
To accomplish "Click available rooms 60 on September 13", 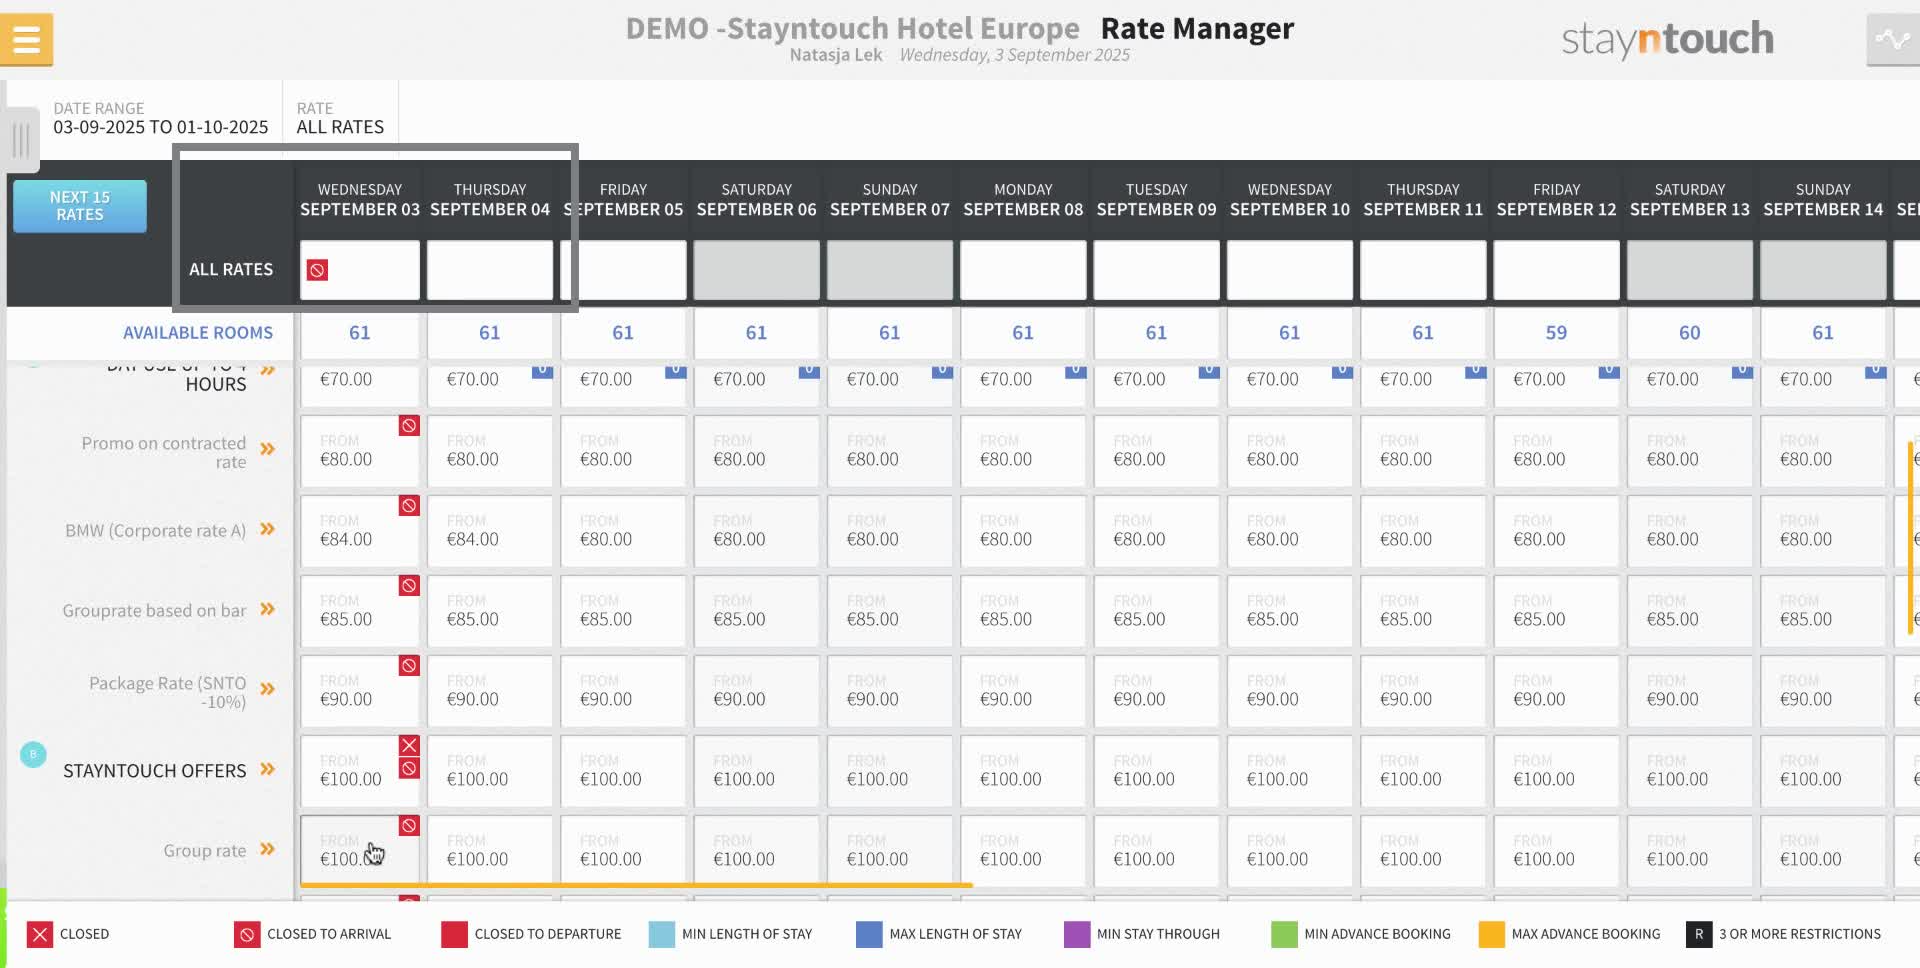I will click(x=1690, y=333).
